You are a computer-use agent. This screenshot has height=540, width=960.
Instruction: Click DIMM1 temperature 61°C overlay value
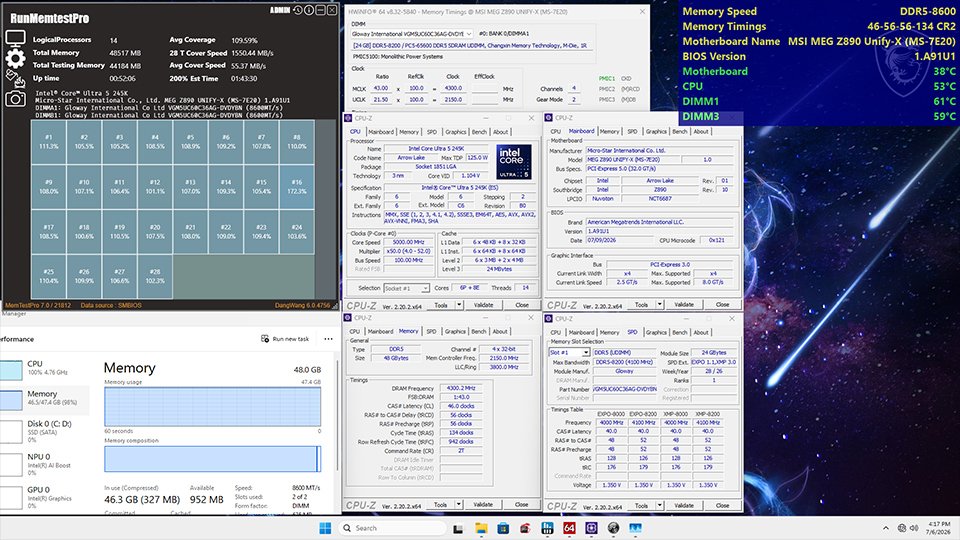pos(945,101)
